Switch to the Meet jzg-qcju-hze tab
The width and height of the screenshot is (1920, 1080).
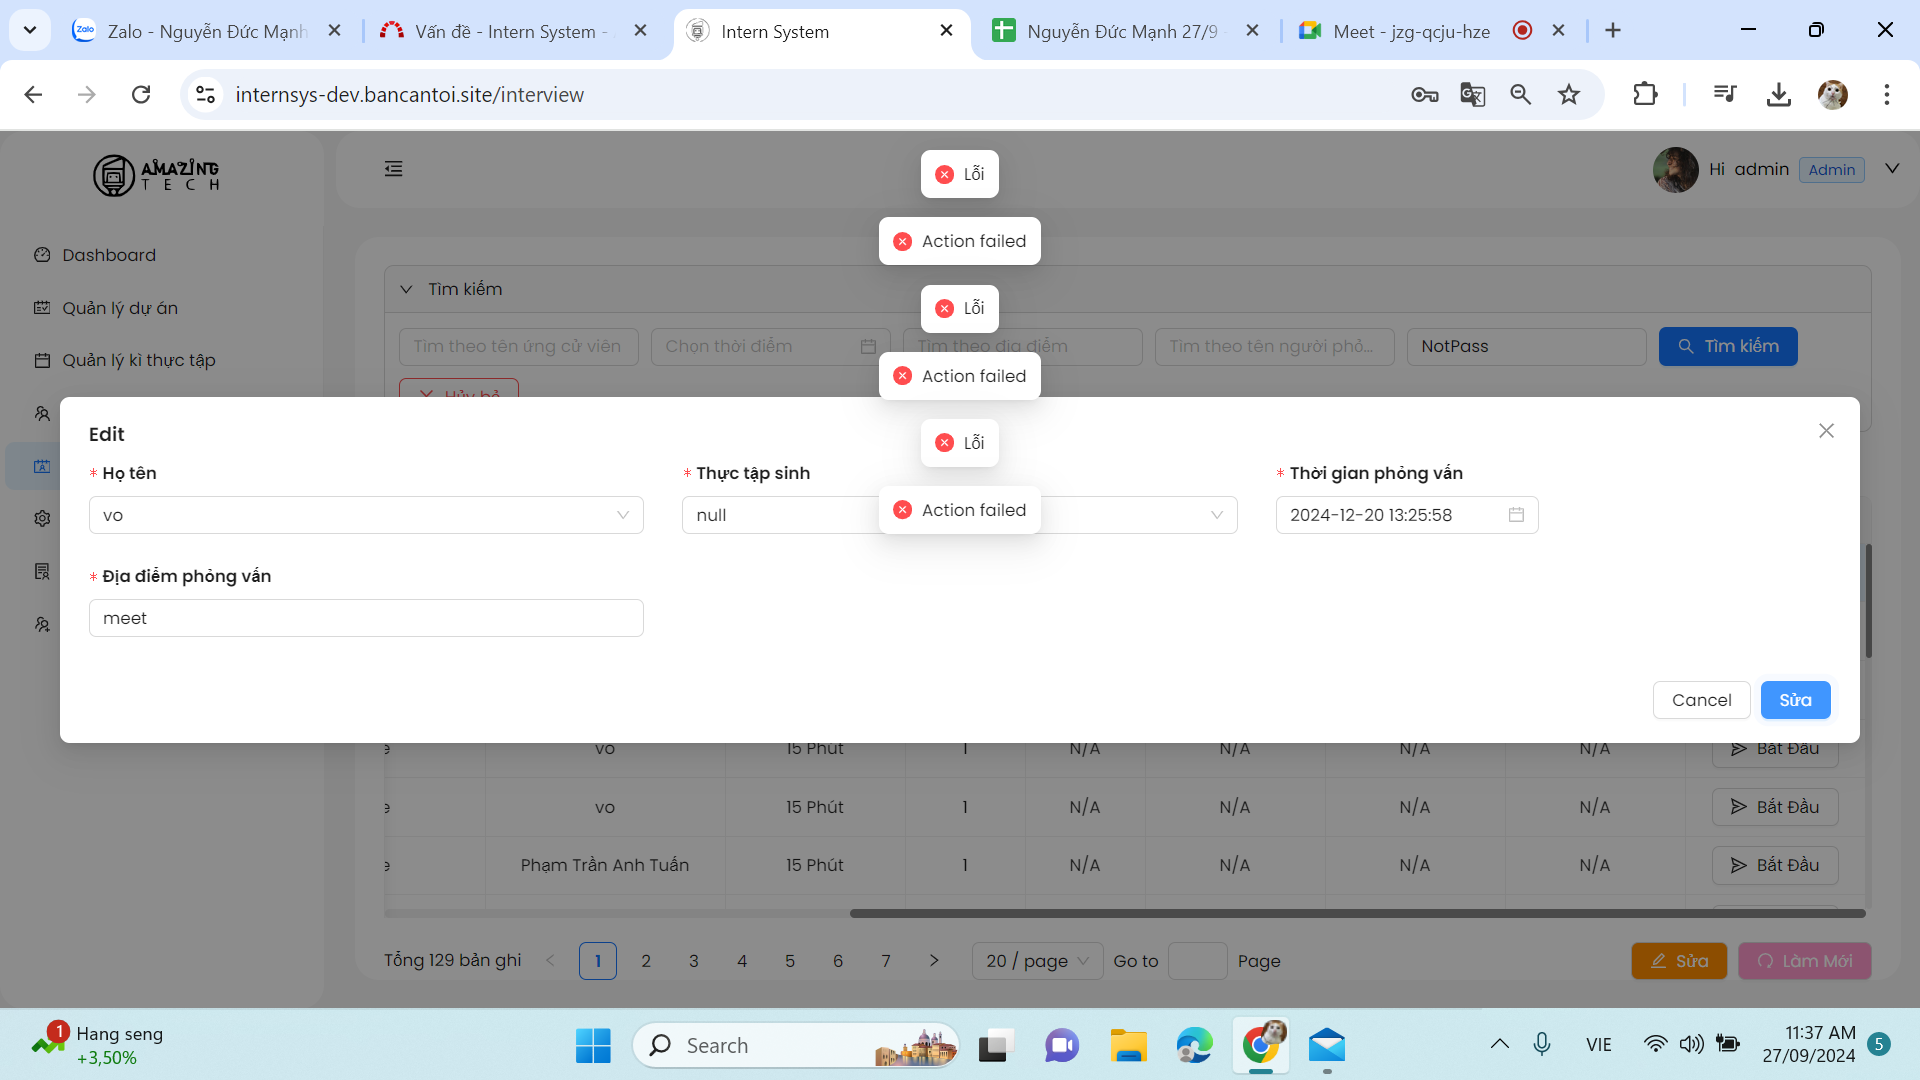coord(1410,31)
